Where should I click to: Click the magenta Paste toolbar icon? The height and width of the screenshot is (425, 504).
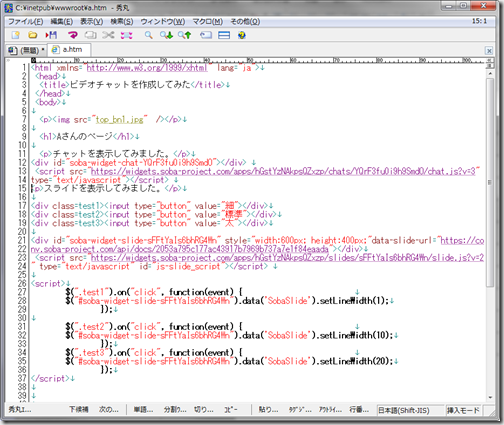coord(126,35)
